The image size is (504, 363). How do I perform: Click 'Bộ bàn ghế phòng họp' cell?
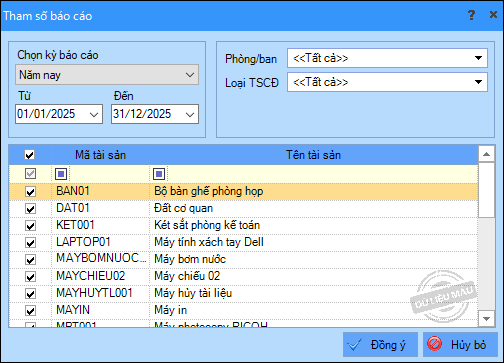pos(313,191)
